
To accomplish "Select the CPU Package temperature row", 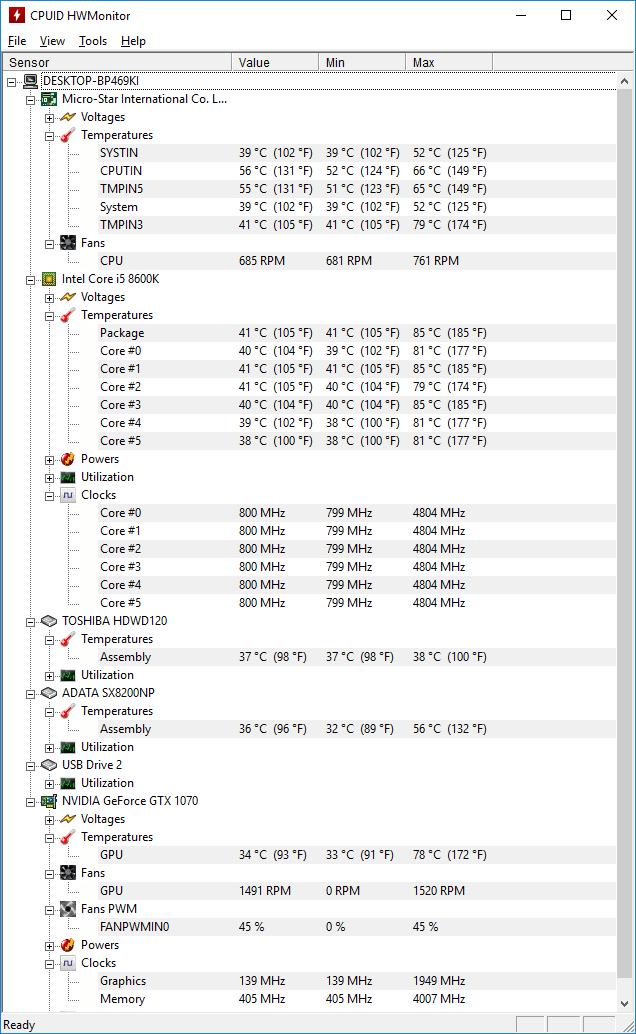I will tap(356, 333).
